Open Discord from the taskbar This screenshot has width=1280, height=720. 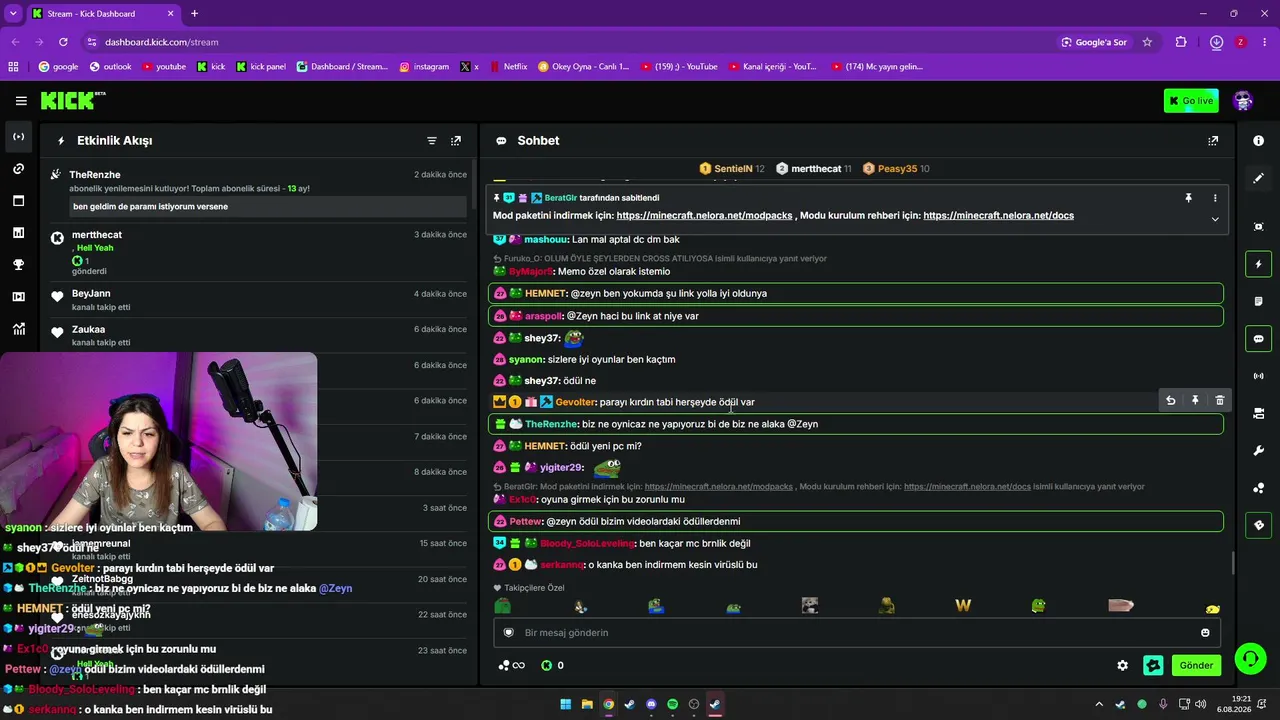651,704
